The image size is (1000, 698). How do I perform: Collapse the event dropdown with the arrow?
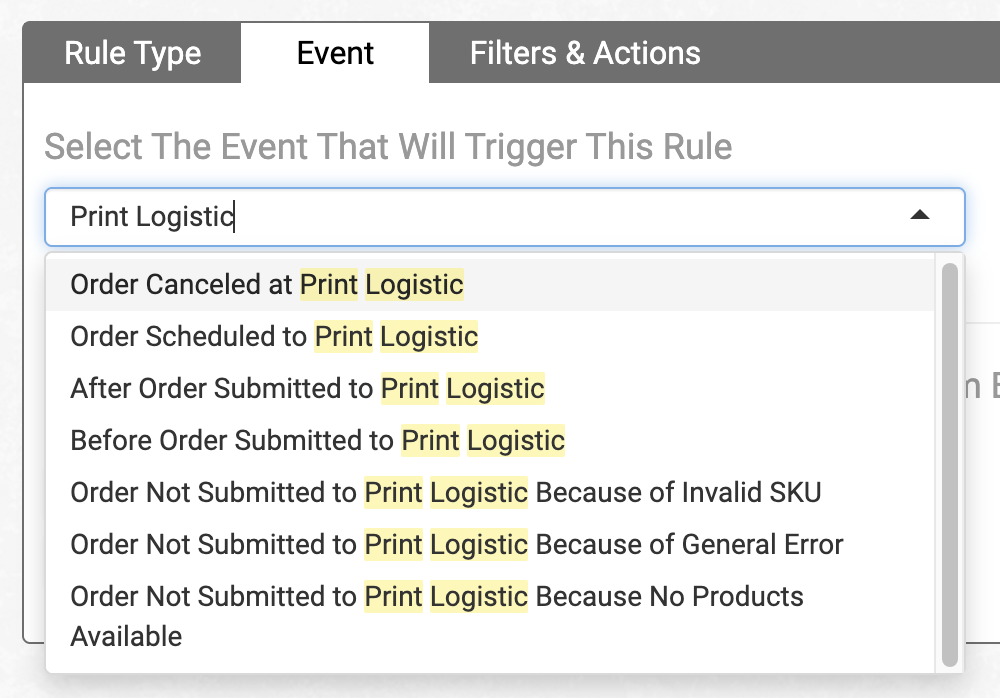coord(920,216)
